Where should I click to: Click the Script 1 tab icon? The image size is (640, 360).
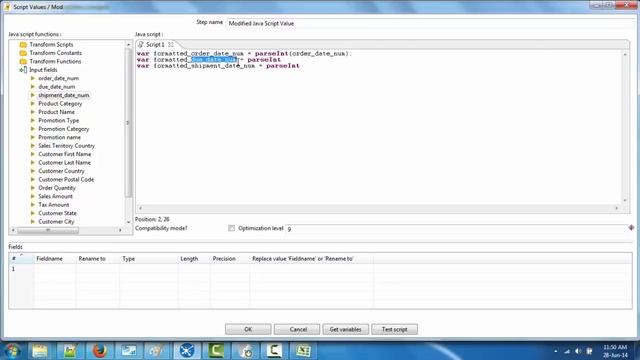coord(141,44)
